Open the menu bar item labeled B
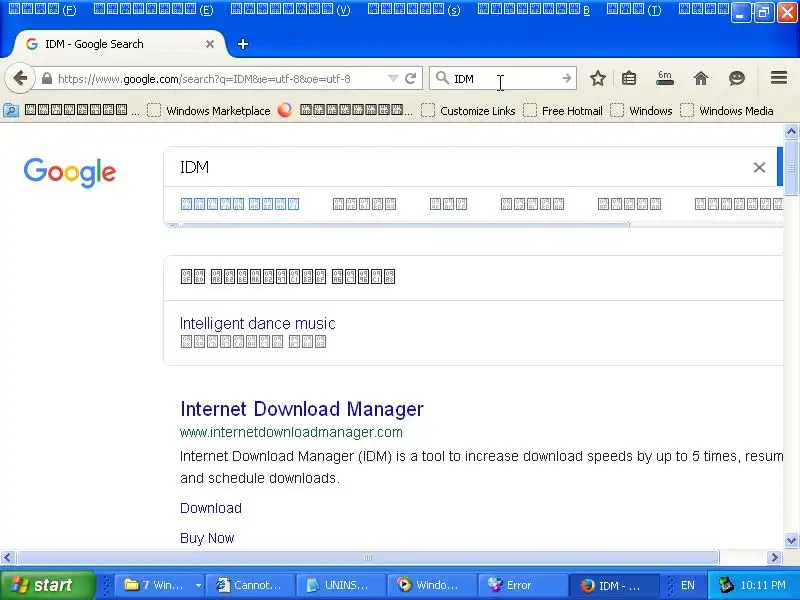This screenshot has width=800, height=600. click(534, 9)
